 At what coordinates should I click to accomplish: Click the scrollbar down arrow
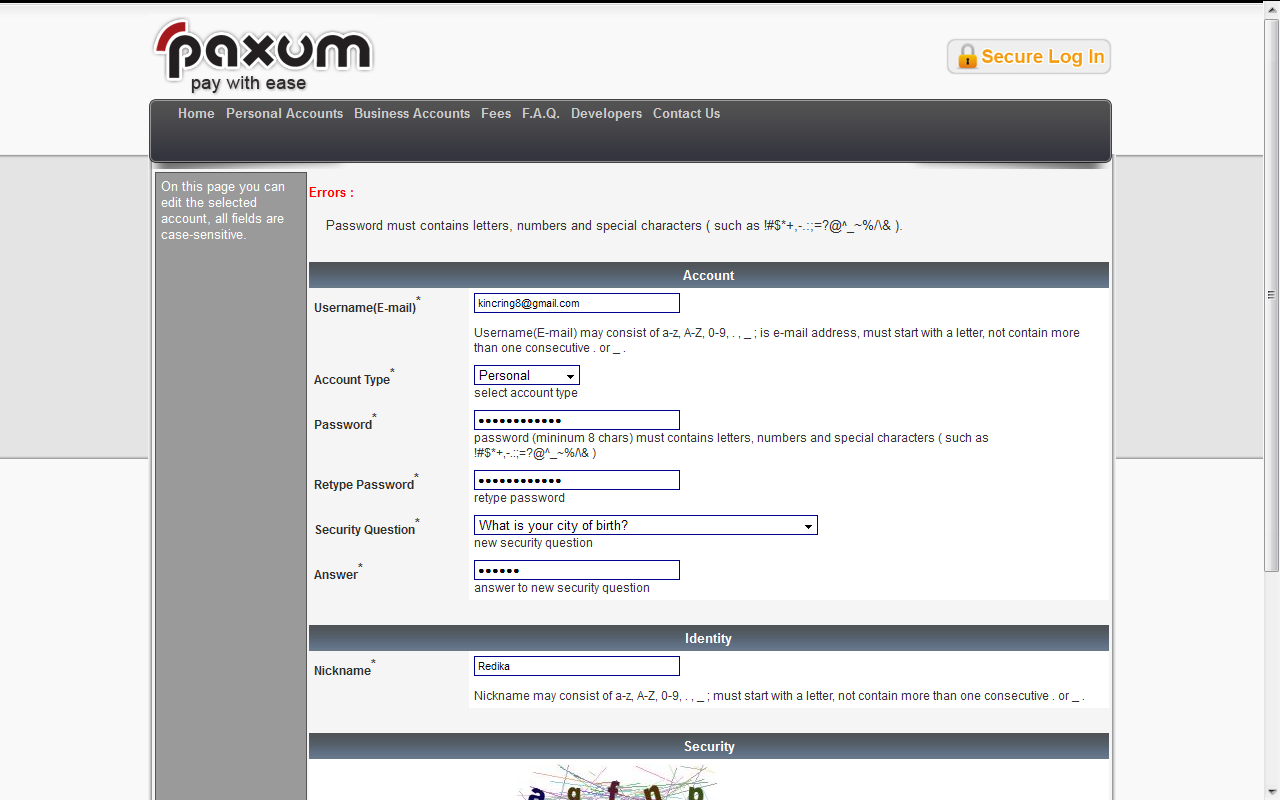1270,792
